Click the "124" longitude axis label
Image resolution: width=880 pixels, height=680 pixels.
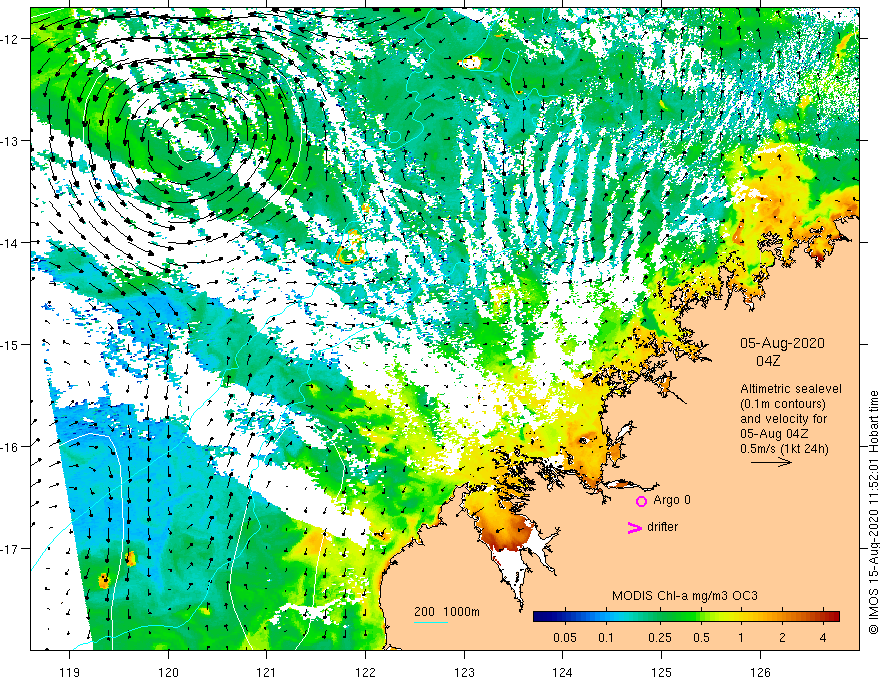pos(563,672)
